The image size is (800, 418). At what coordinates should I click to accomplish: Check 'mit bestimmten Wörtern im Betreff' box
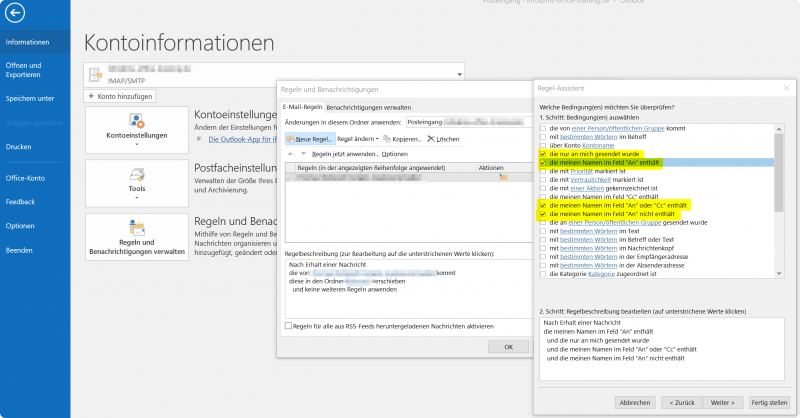[543, 137]
